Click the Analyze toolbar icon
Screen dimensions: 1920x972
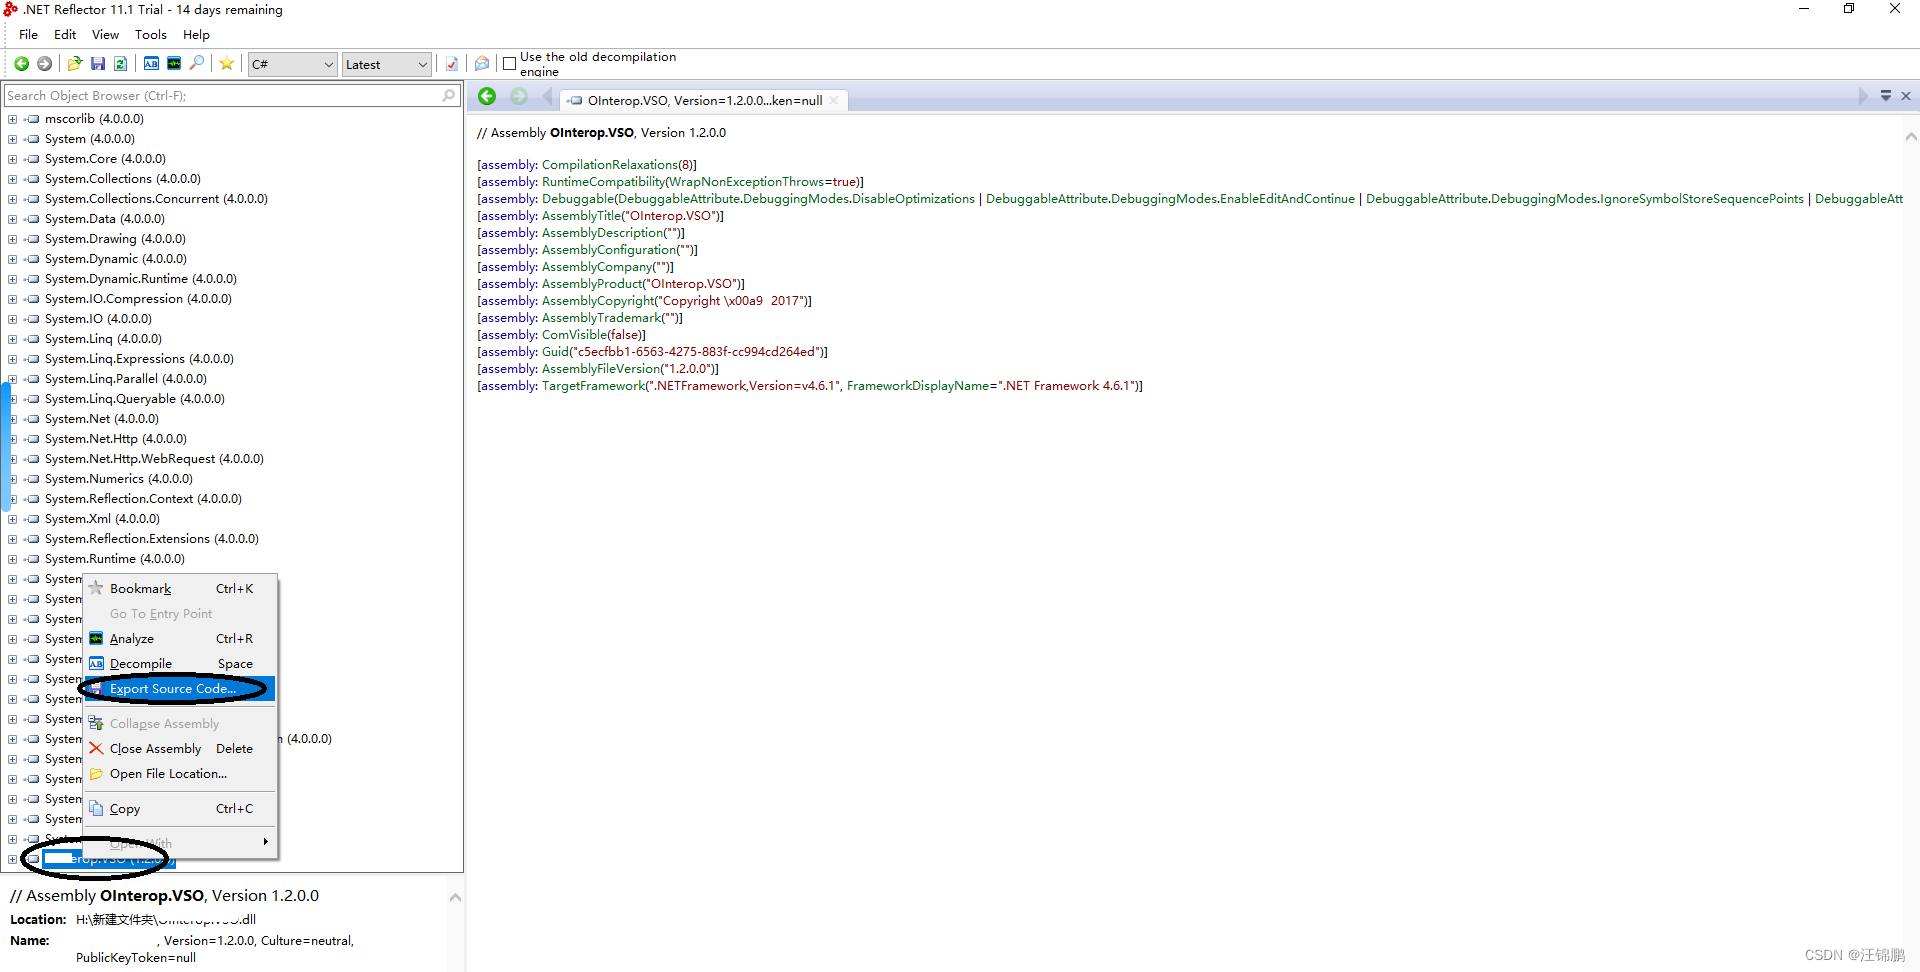tap(174, 64)
